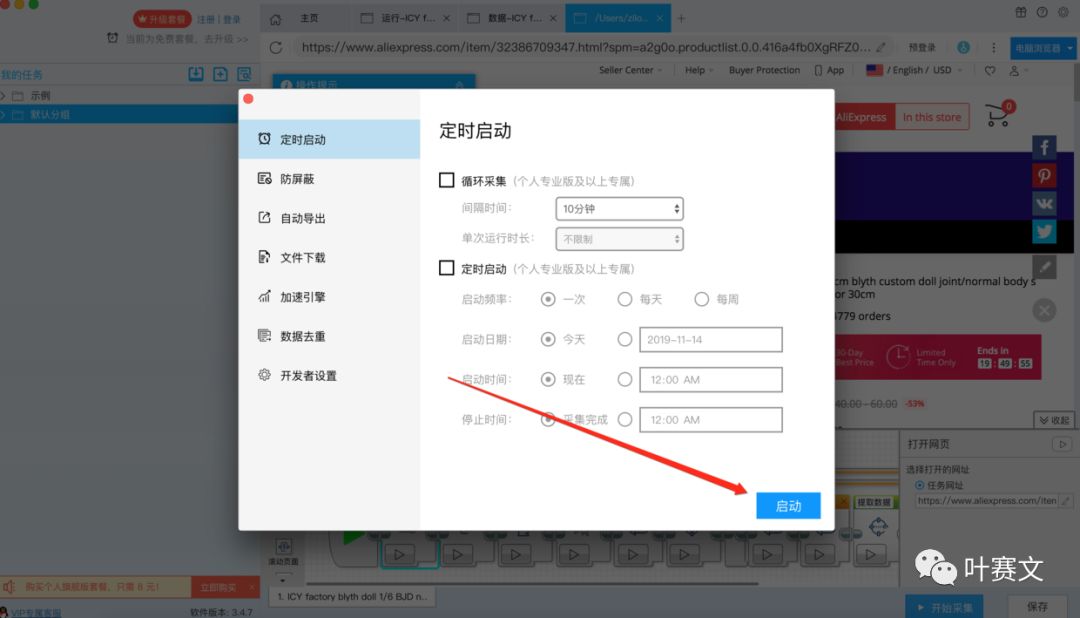Open the Seller Center menu

pos(627,70)
